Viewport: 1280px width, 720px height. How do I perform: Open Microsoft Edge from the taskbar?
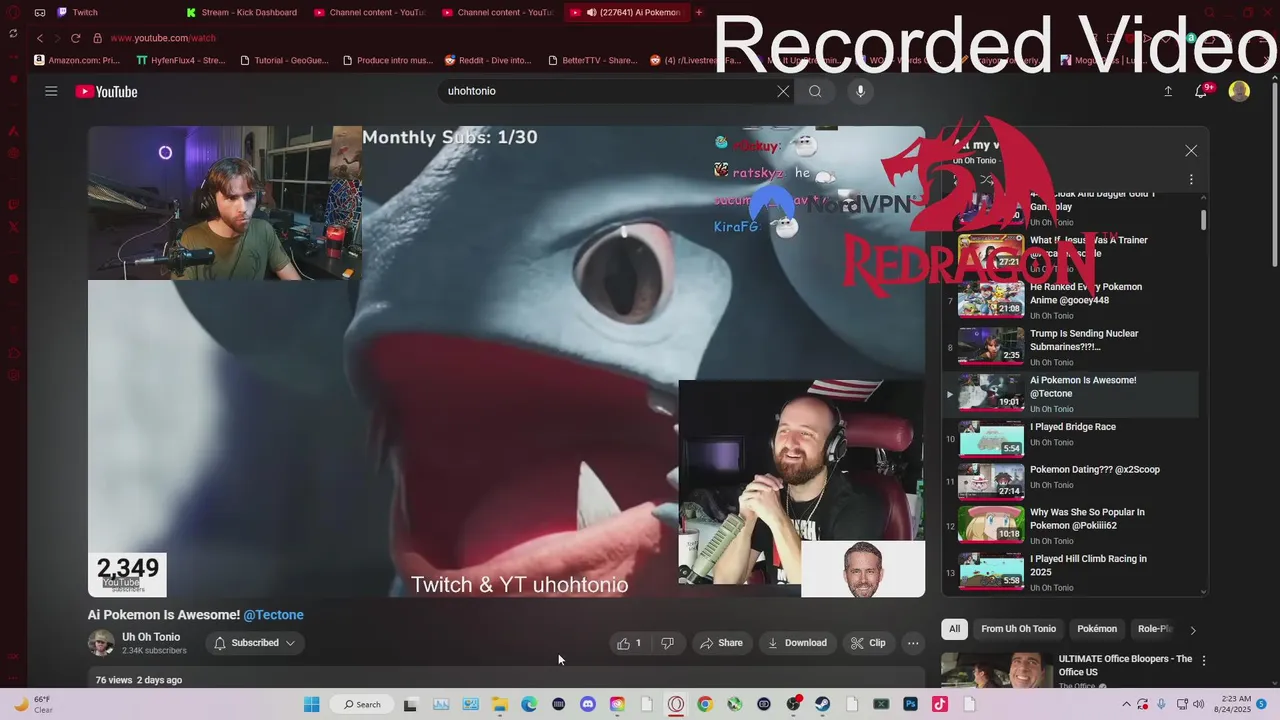tap(529, 704)
